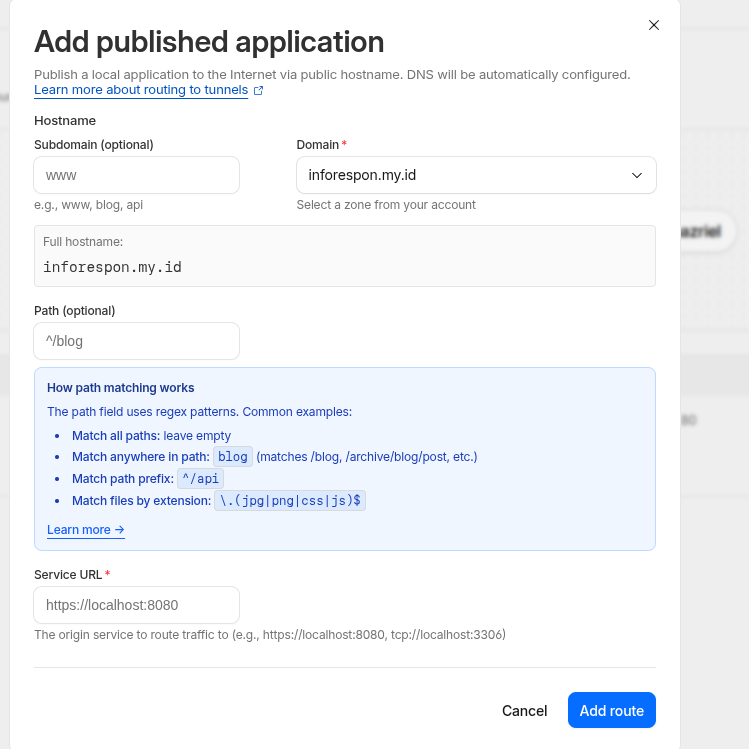
Task: Click the '^/api' prefix code example
Action: [x=200, y=479]
